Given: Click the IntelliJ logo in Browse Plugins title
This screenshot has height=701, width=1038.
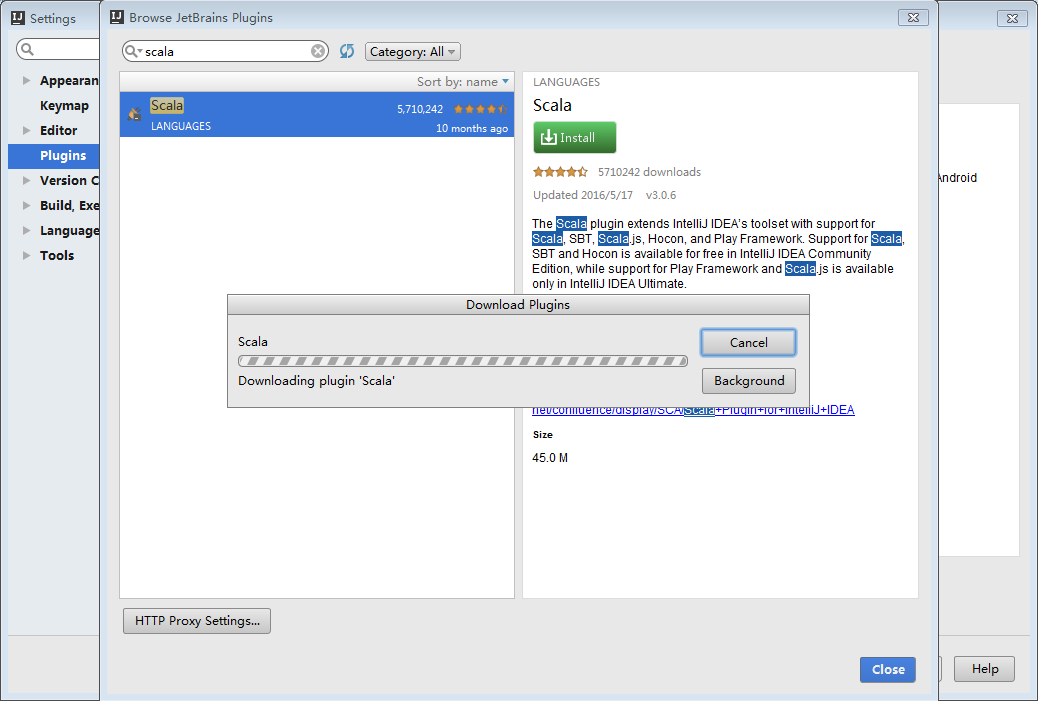Looking at the screenshot, I should (117, 17).
